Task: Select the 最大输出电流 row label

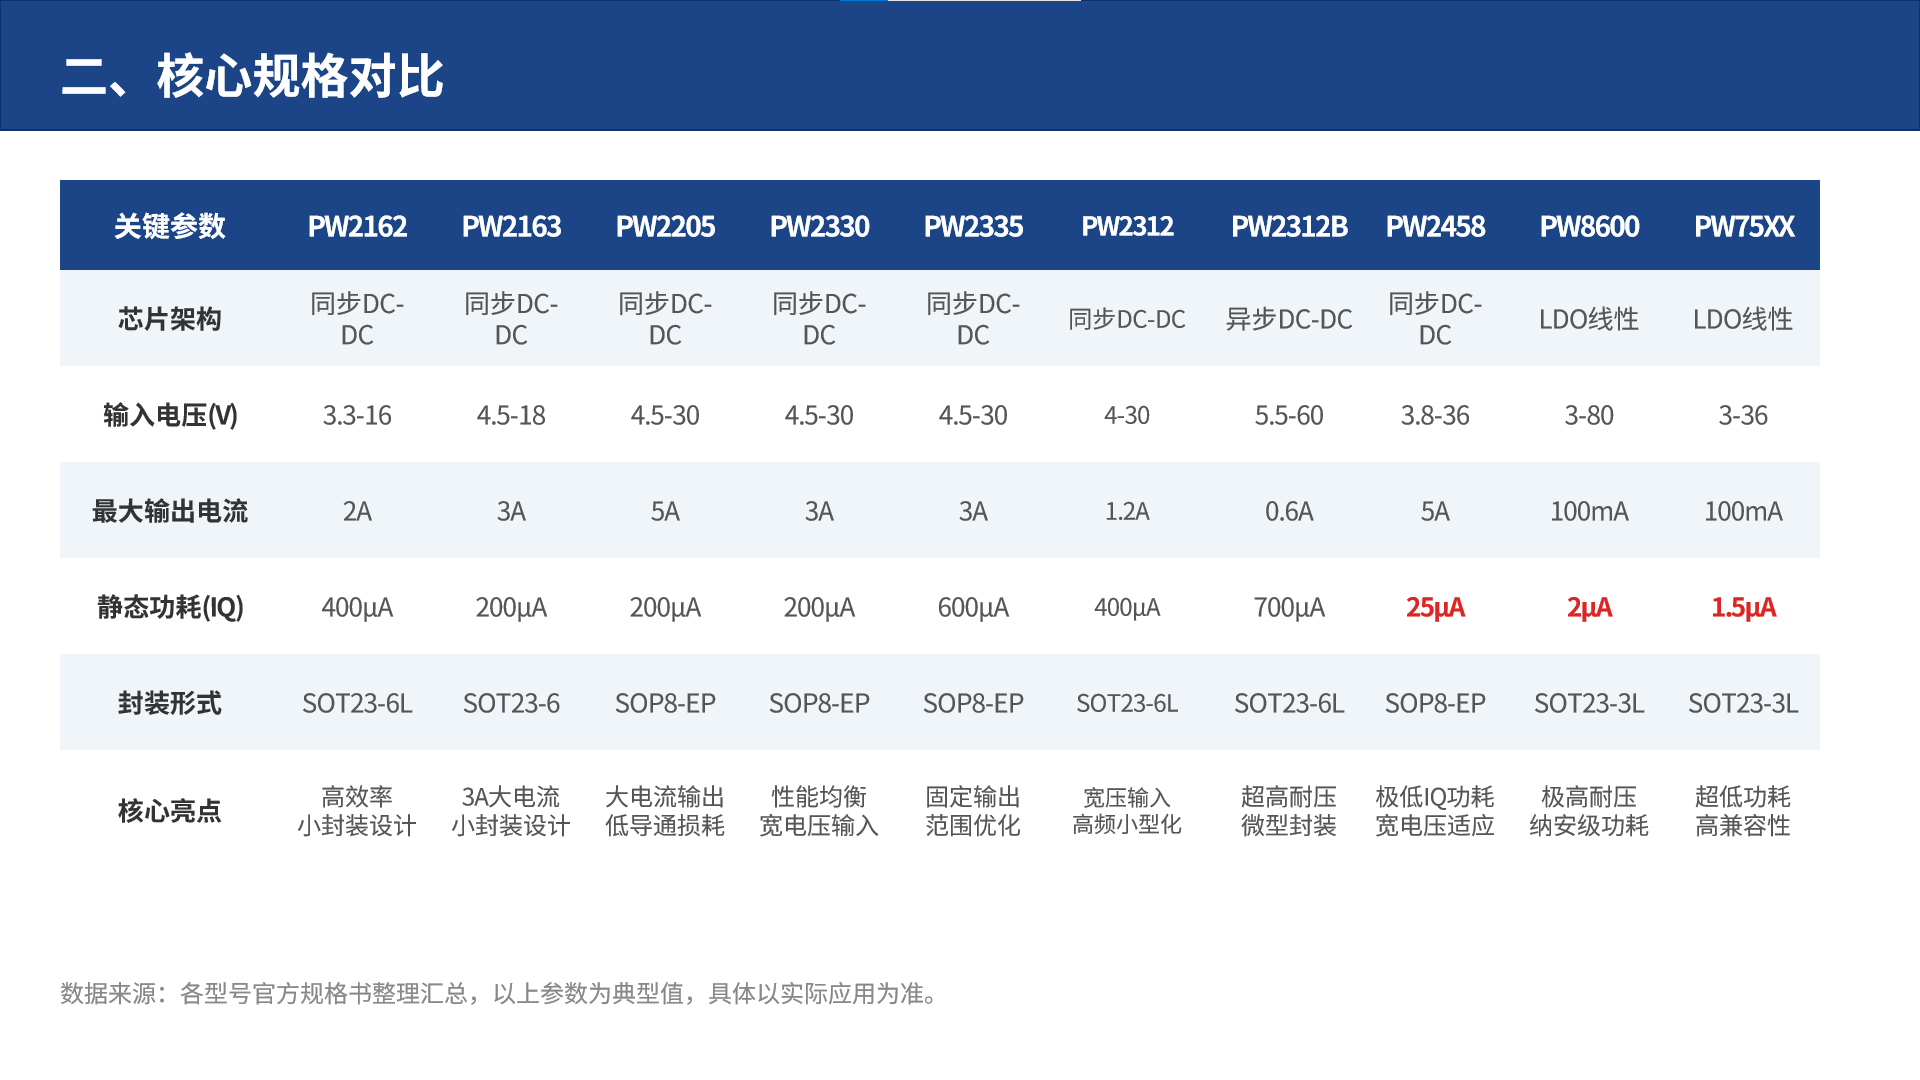Action: [x=170, y=511]
